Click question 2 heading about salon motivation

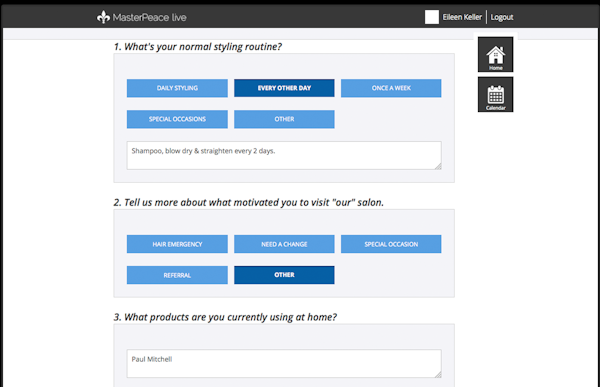click(249, 202)
